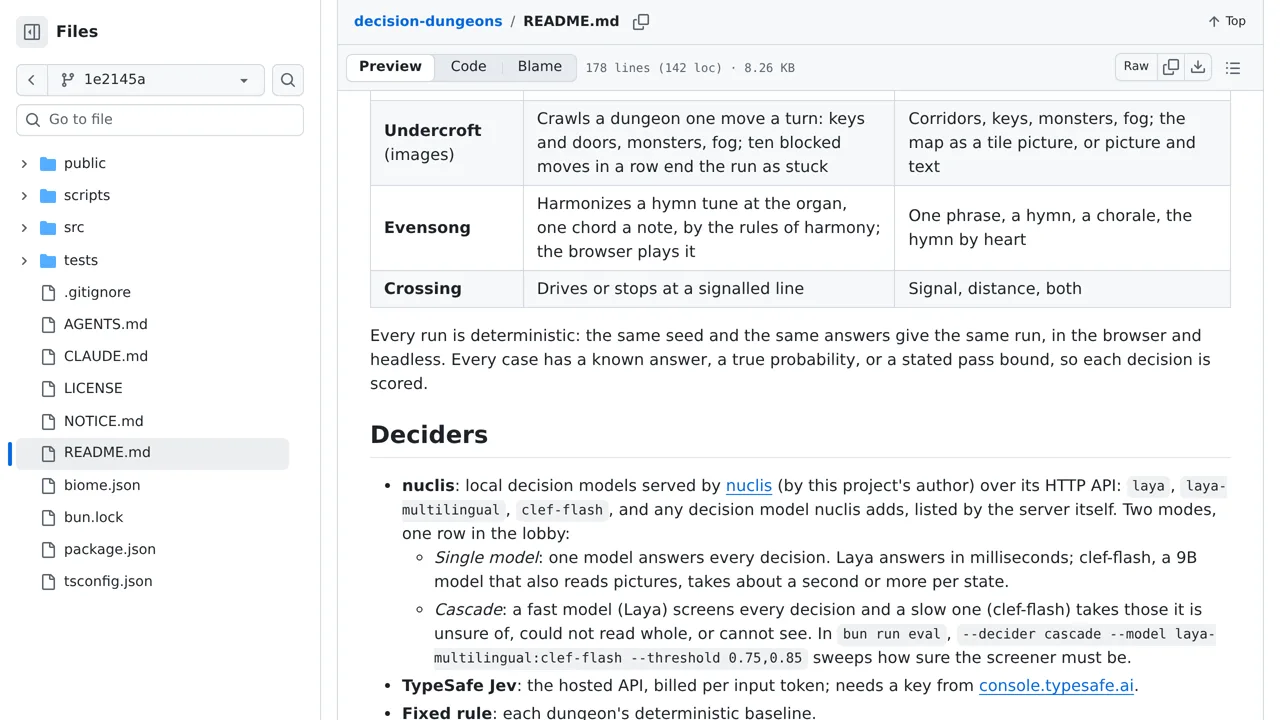
Task: Expand the public folder chevron
Action: pyautogui.click(x=24, y=163)
